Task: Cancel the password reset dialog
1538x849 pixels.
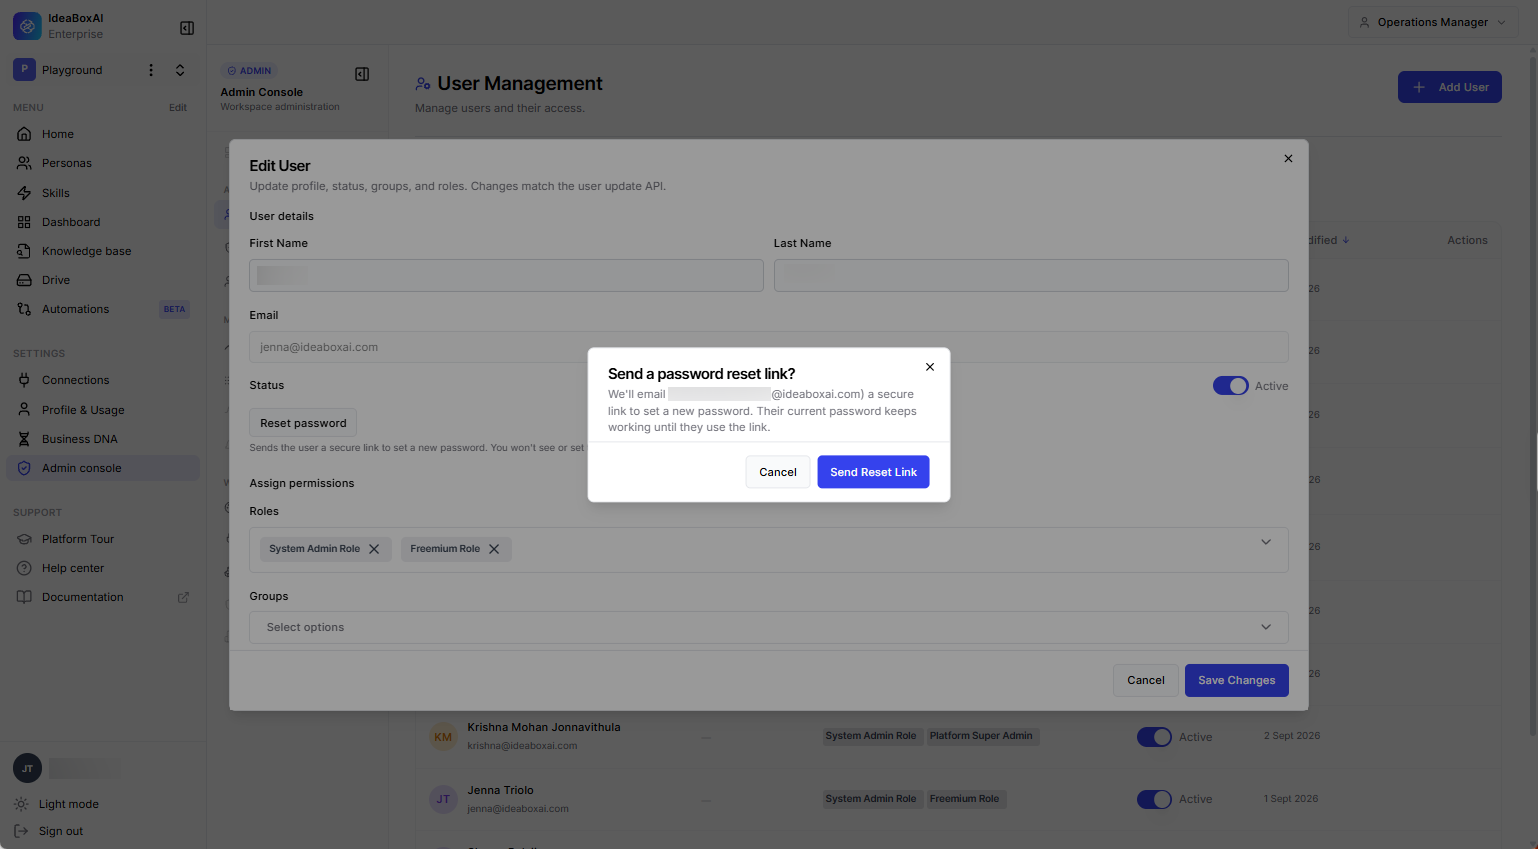Action: [778, 472]
